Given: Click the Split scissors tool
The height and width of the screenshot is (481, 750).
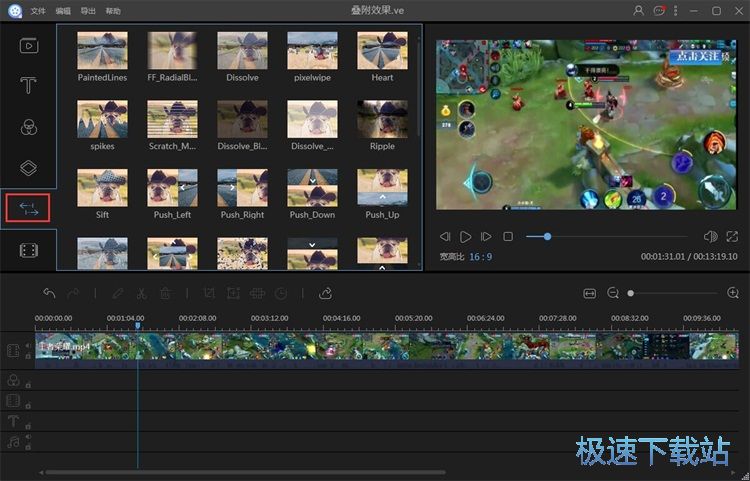Looking at the screenshot, I should tap(142, 293).
